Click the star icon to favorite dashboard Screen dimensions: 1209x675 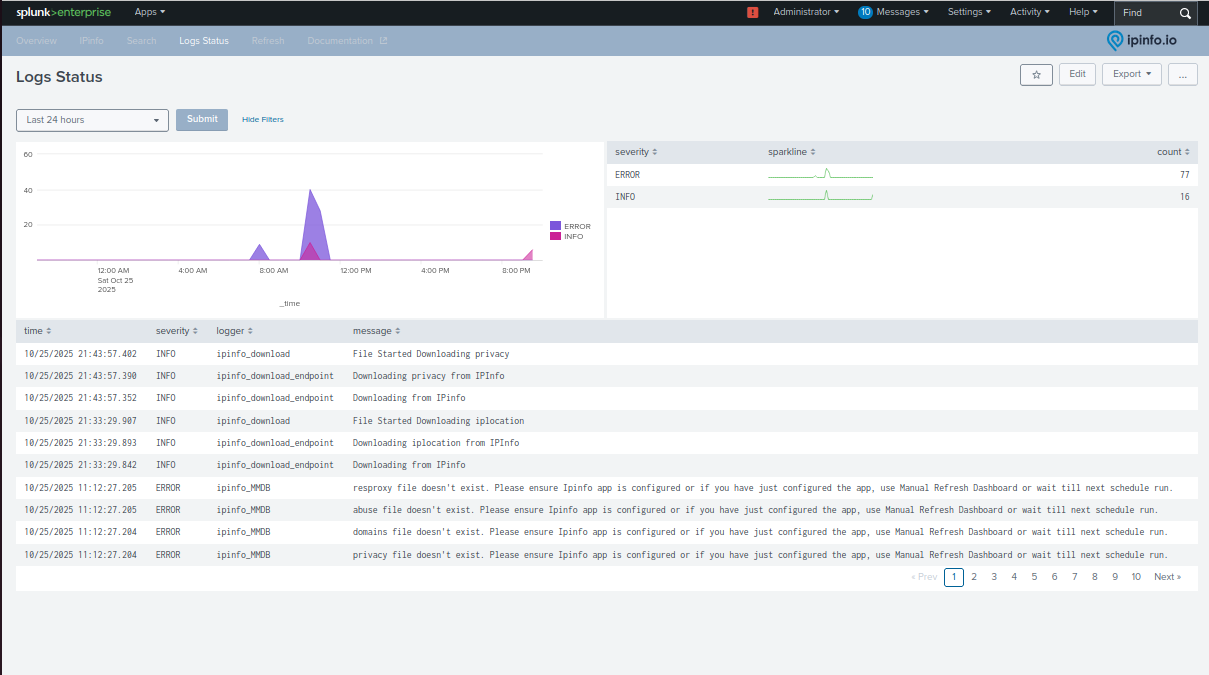pos(1036,74)
